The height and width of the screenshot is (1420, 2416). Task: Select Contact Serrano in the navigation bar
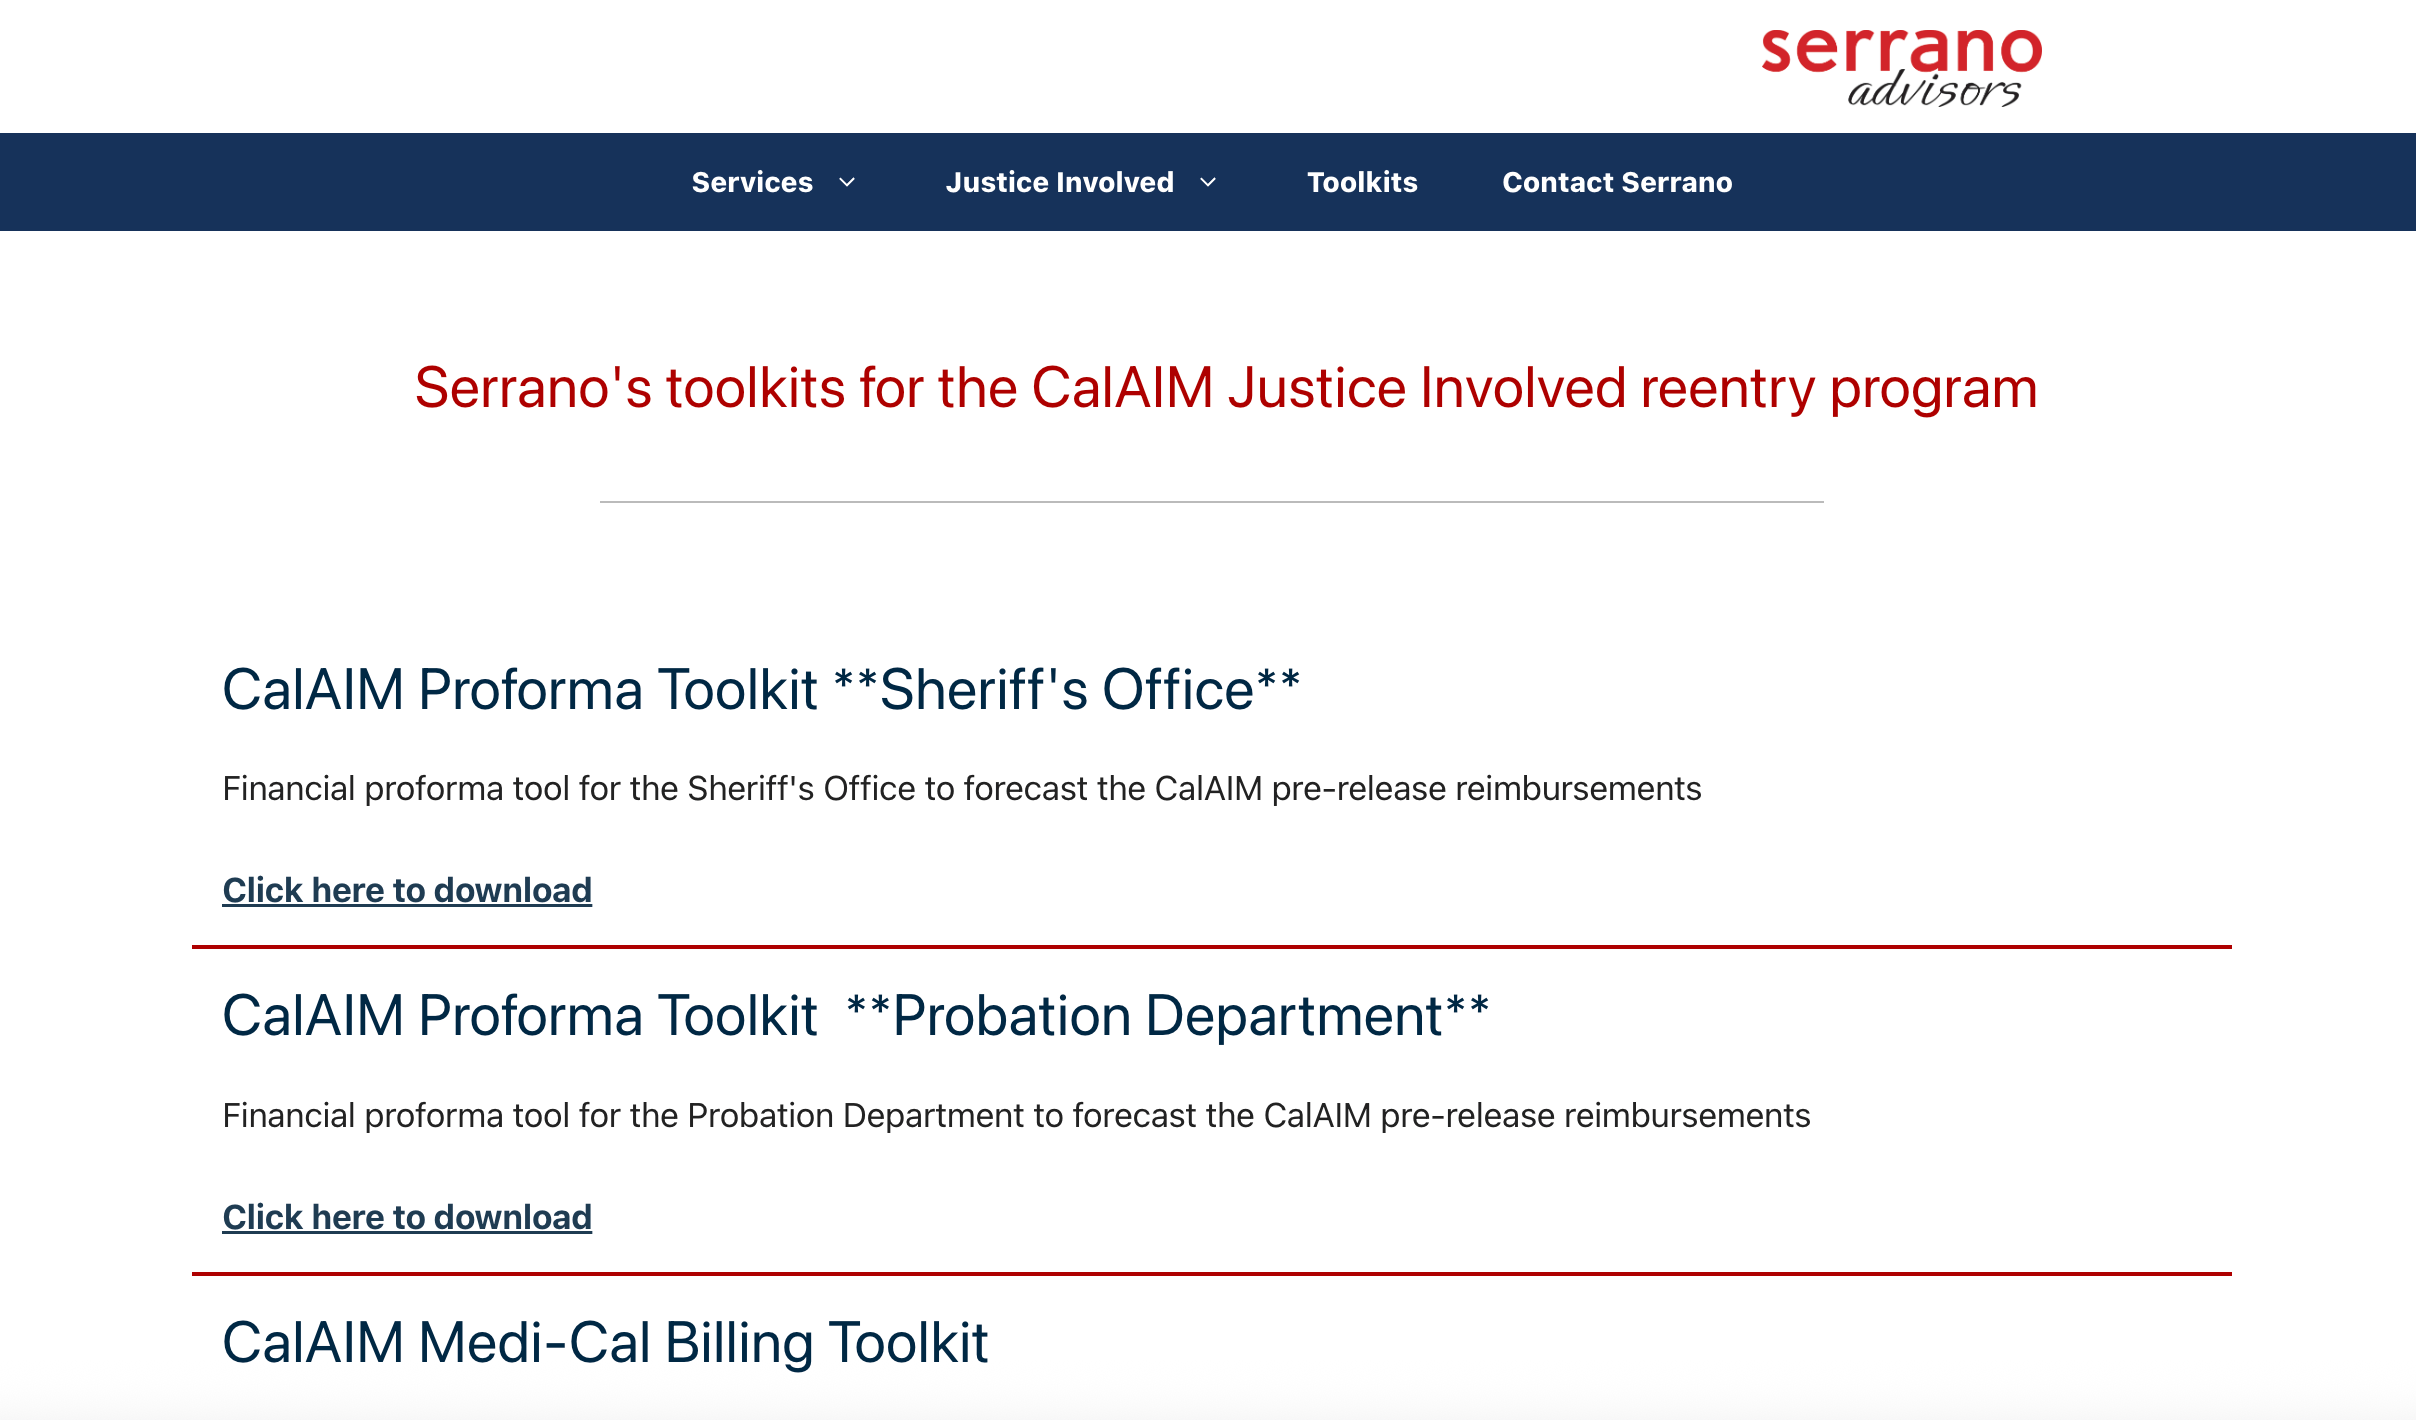[1617, 182]
